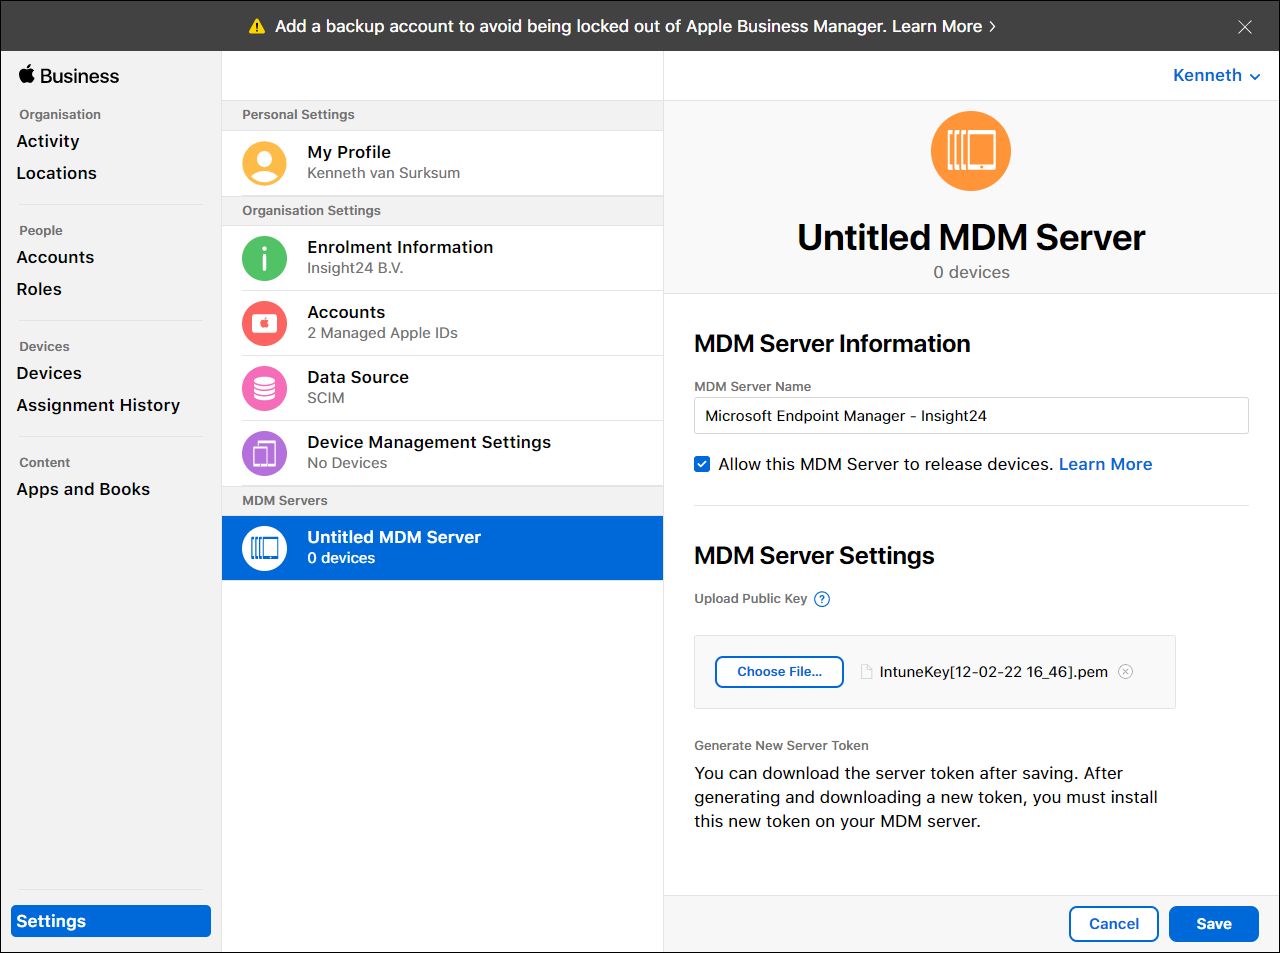Click Generate New Server Token label
This screenshot has width=1280, height=953.
click(x=781, y=745)
